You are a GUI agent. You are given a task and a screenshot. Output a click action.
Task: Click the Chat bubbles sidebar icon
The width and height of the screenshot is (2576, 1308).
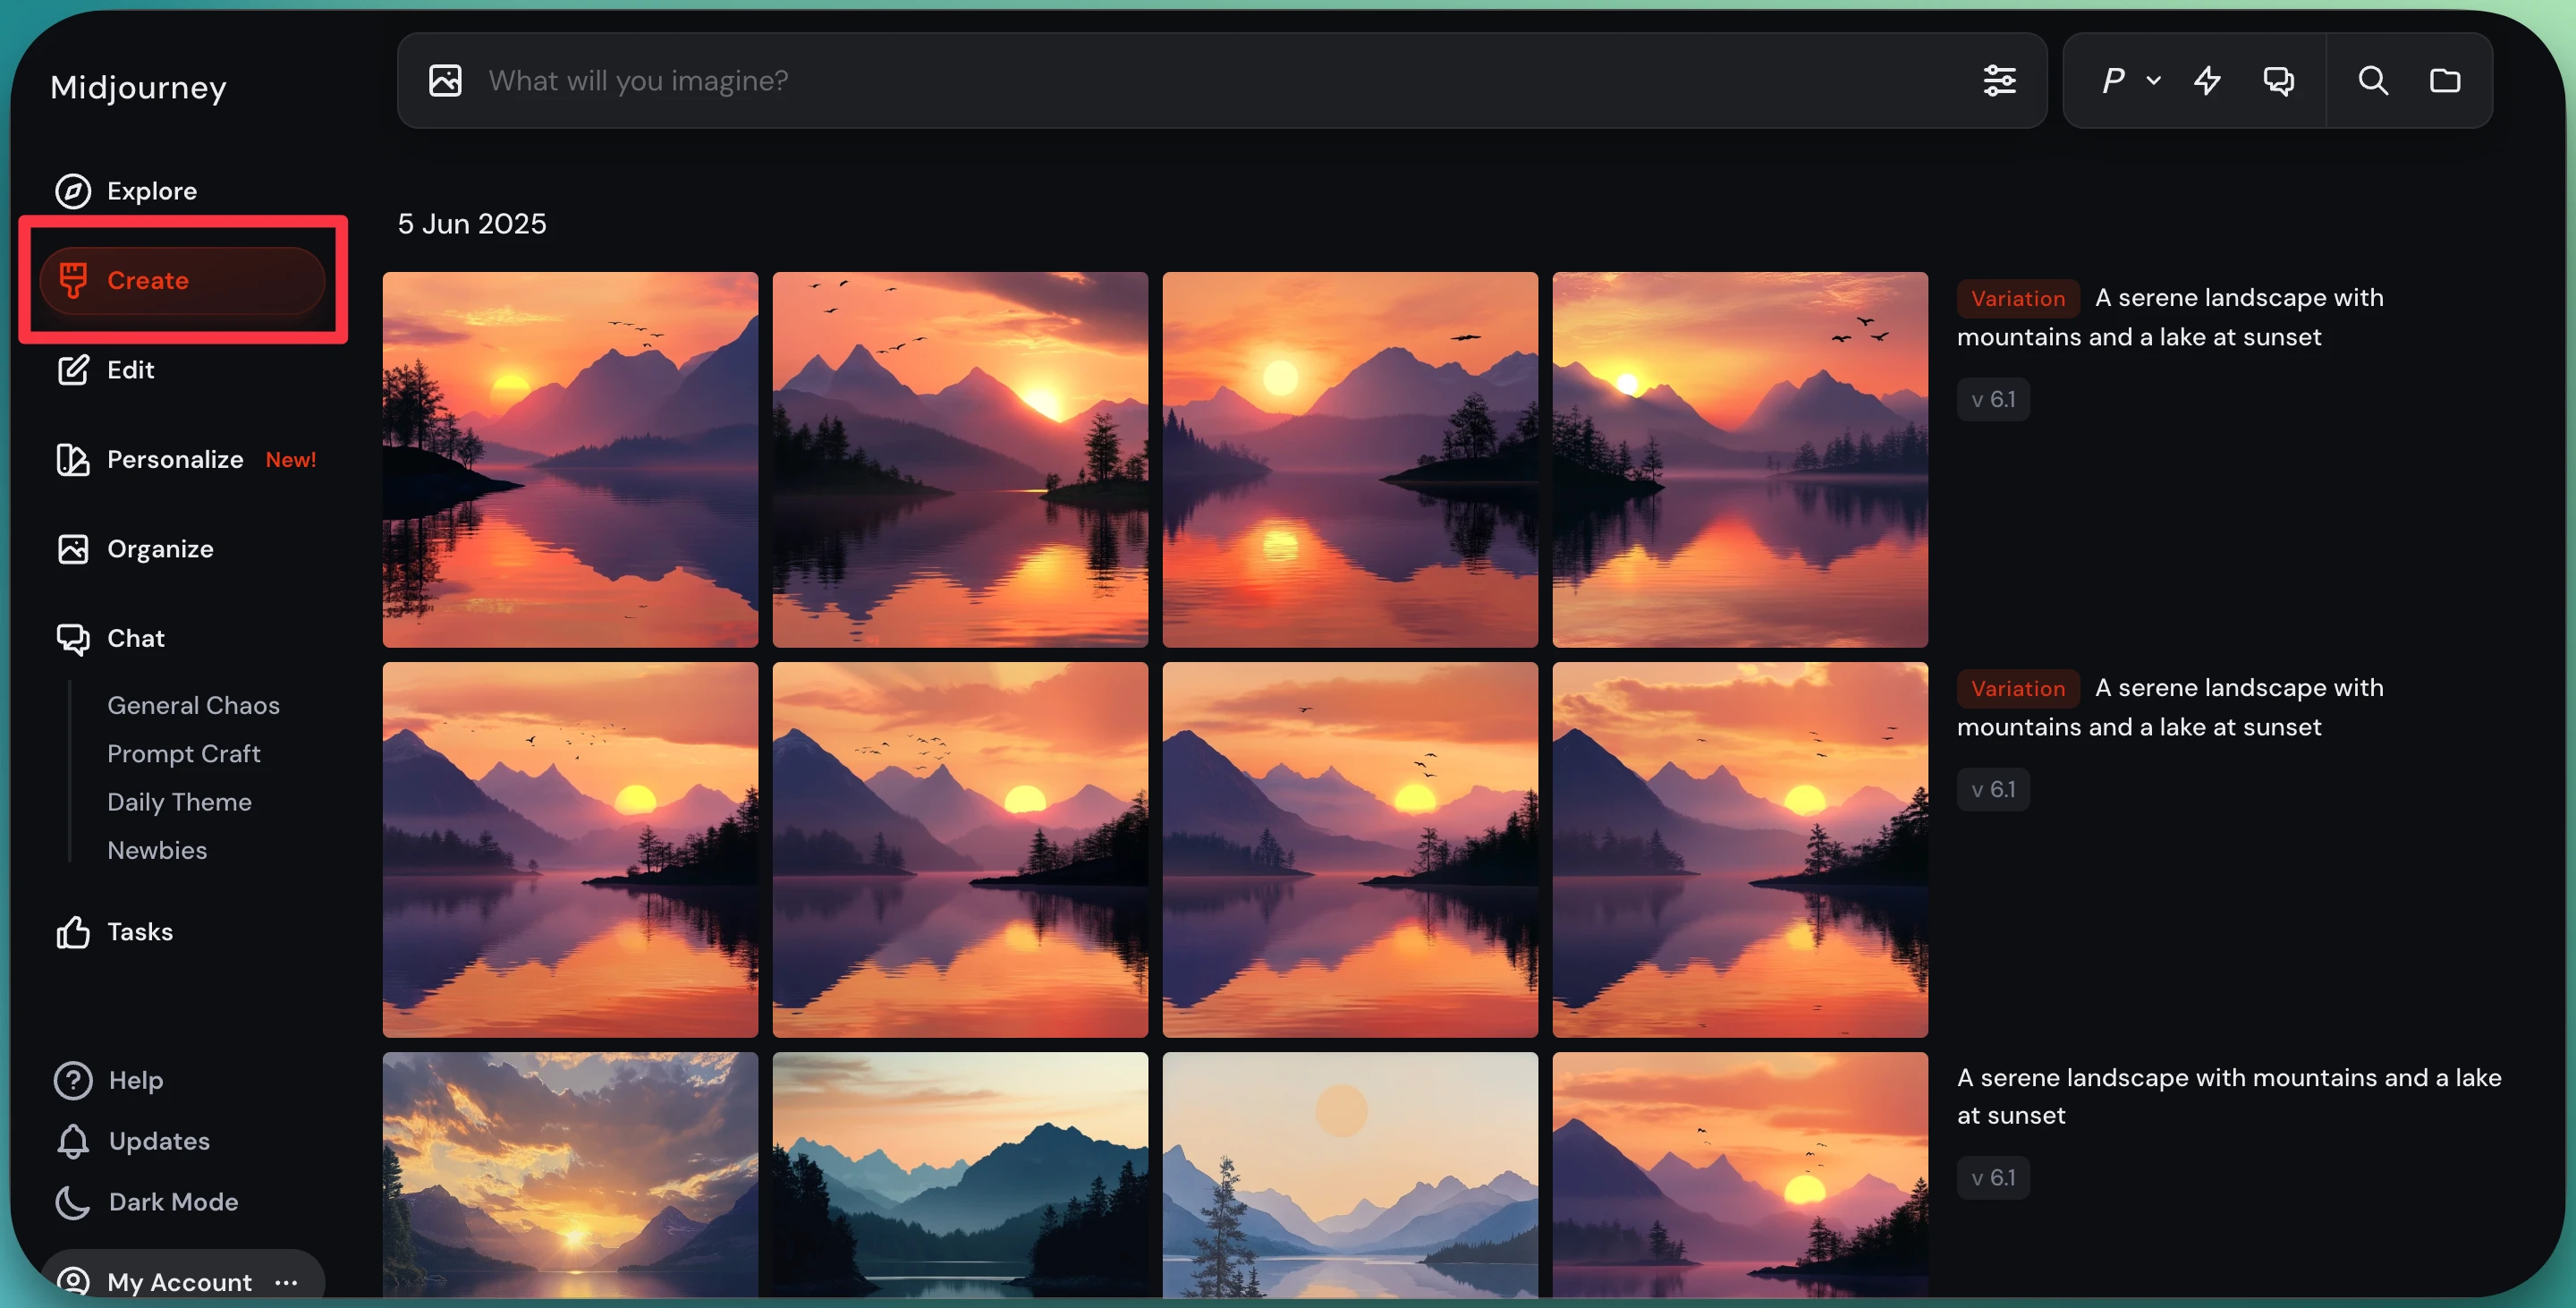[73, 638]
